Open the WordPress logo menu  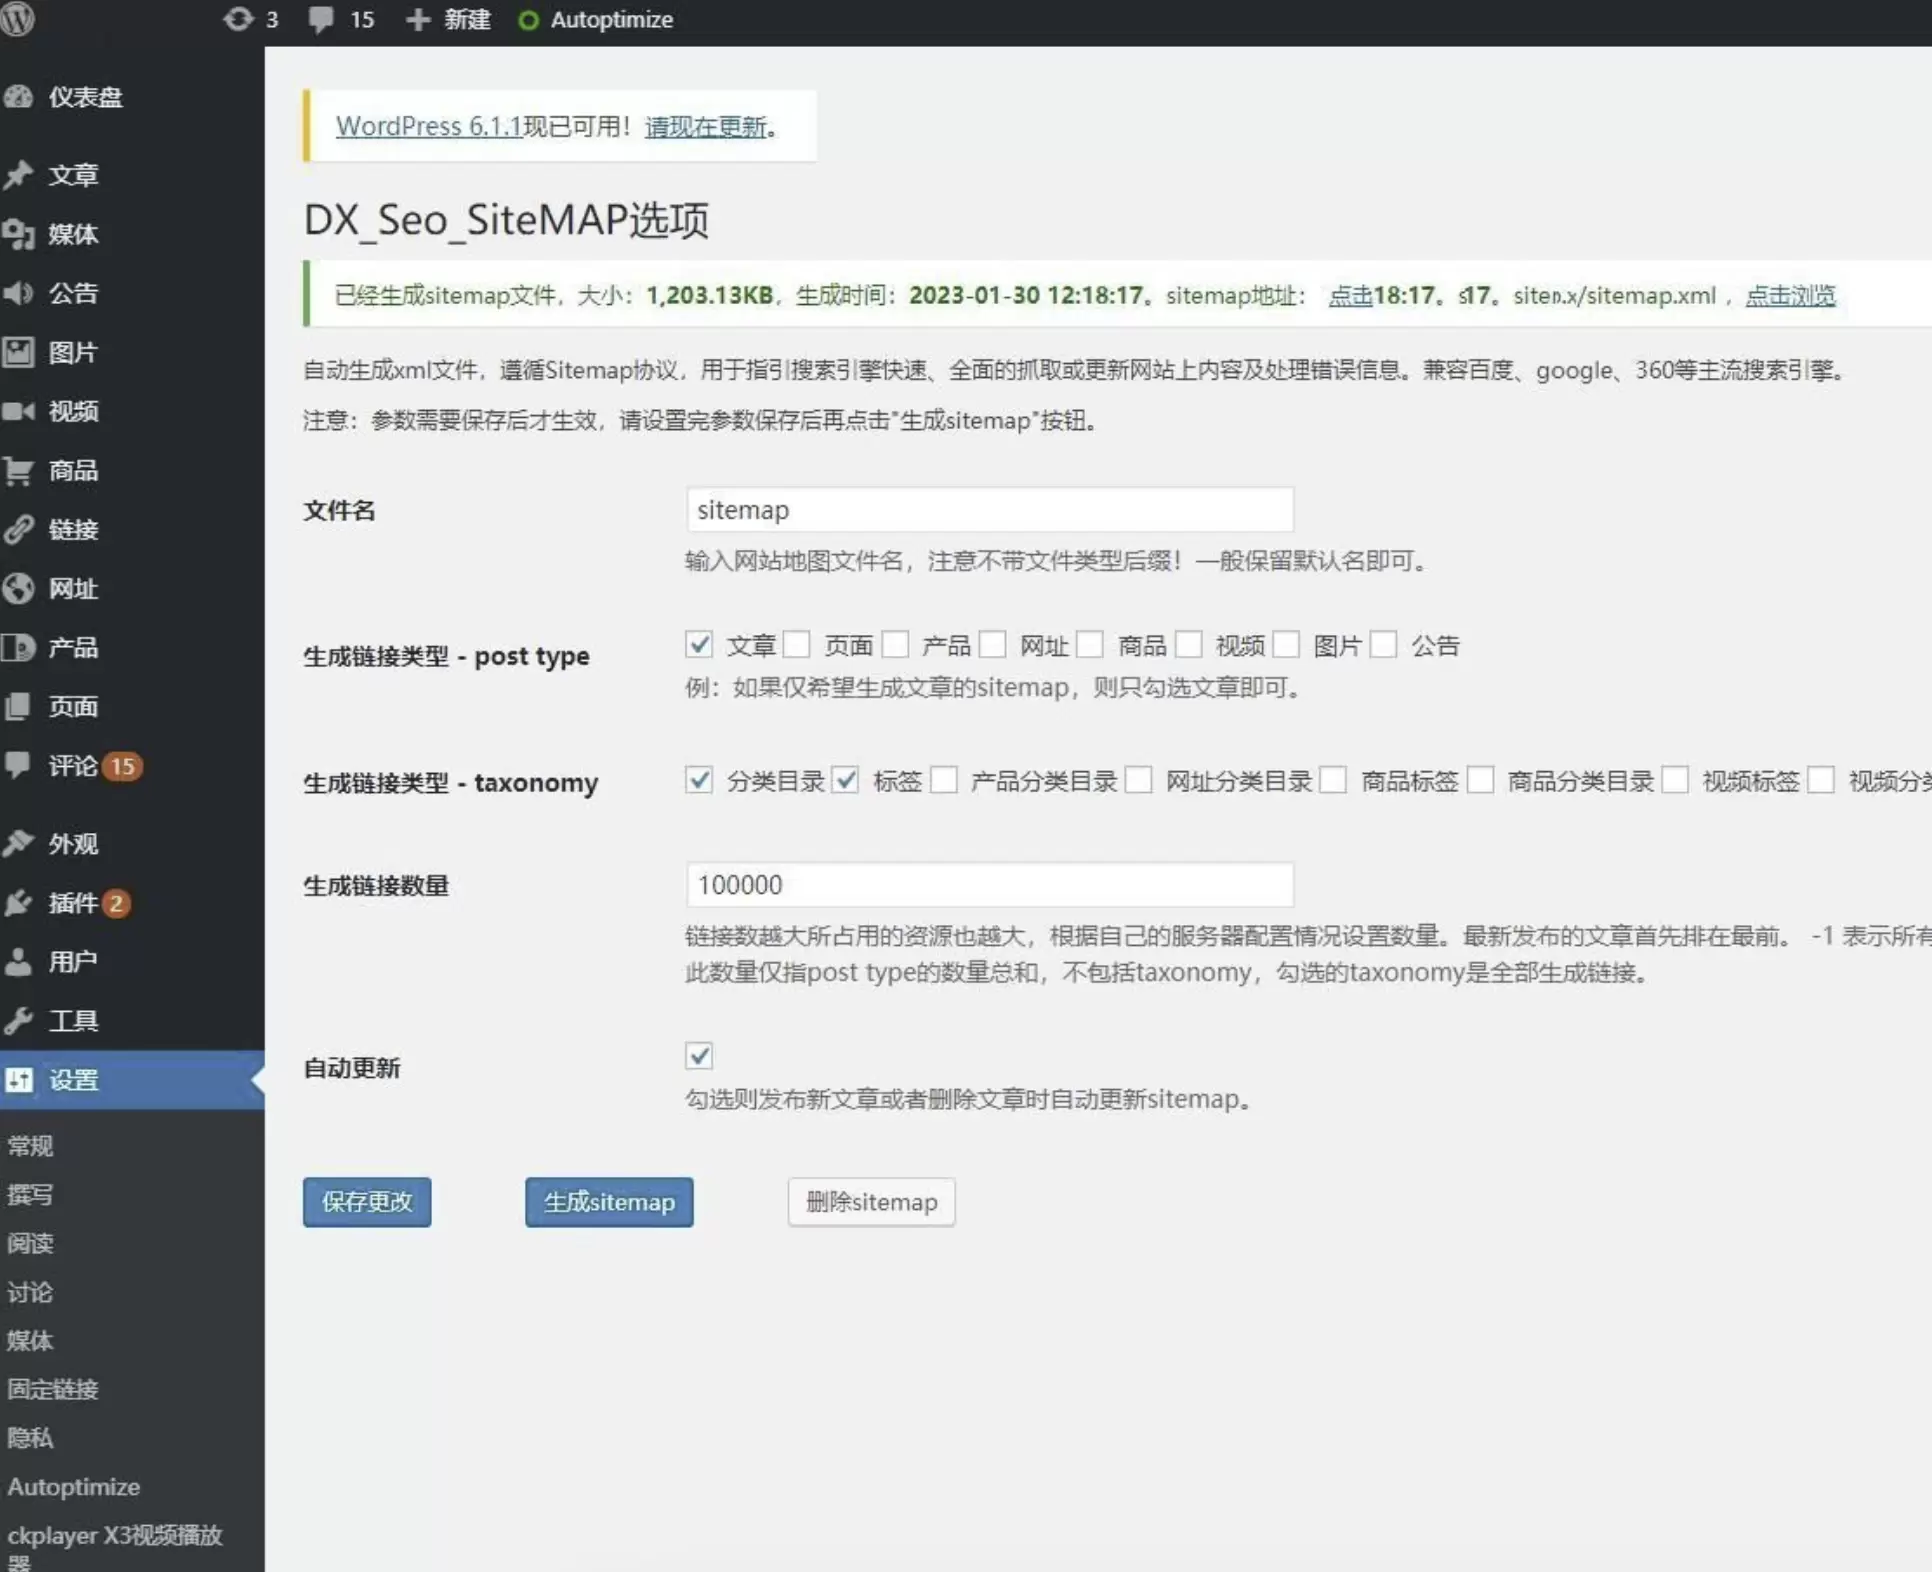click(17, 19)
